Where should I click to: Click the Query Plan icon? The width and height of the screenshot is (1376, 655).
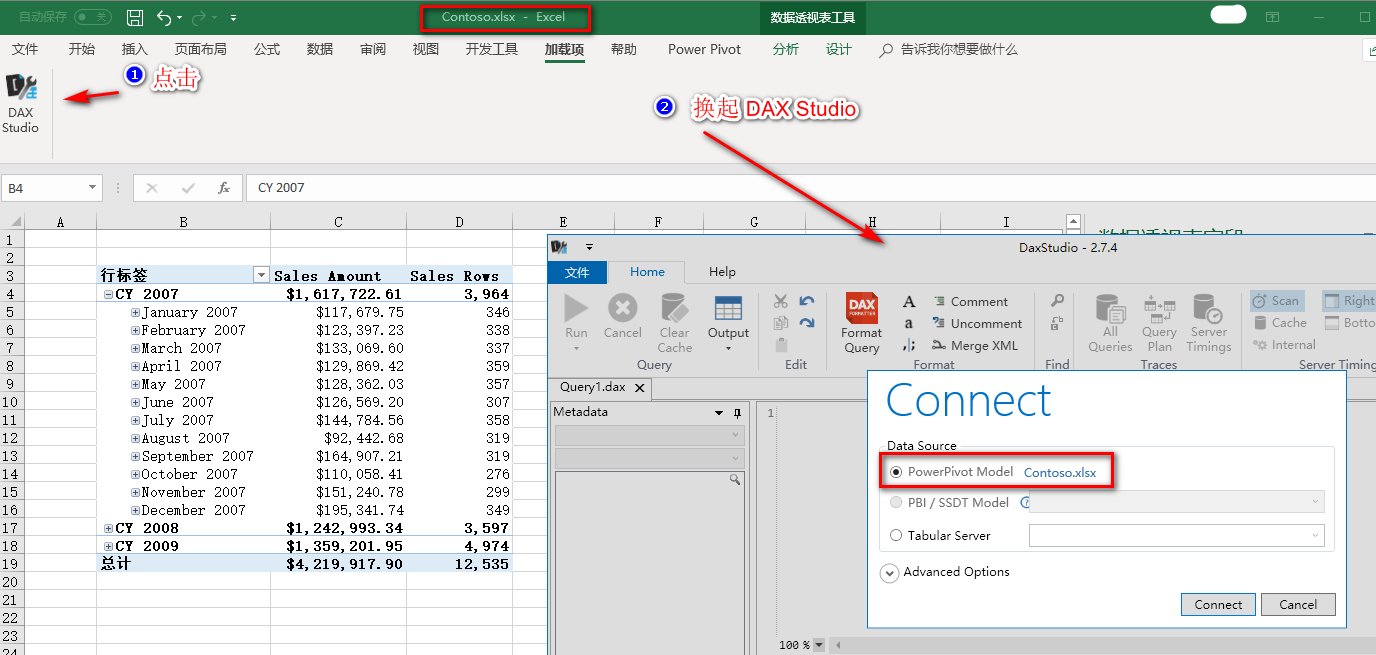[1159, 309]
